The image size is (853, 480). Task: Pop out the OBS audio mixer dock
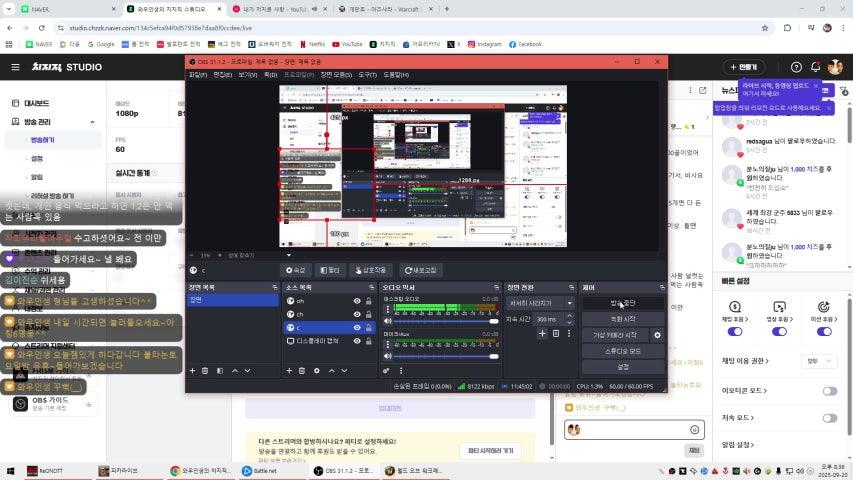click(x=496, y=287)
